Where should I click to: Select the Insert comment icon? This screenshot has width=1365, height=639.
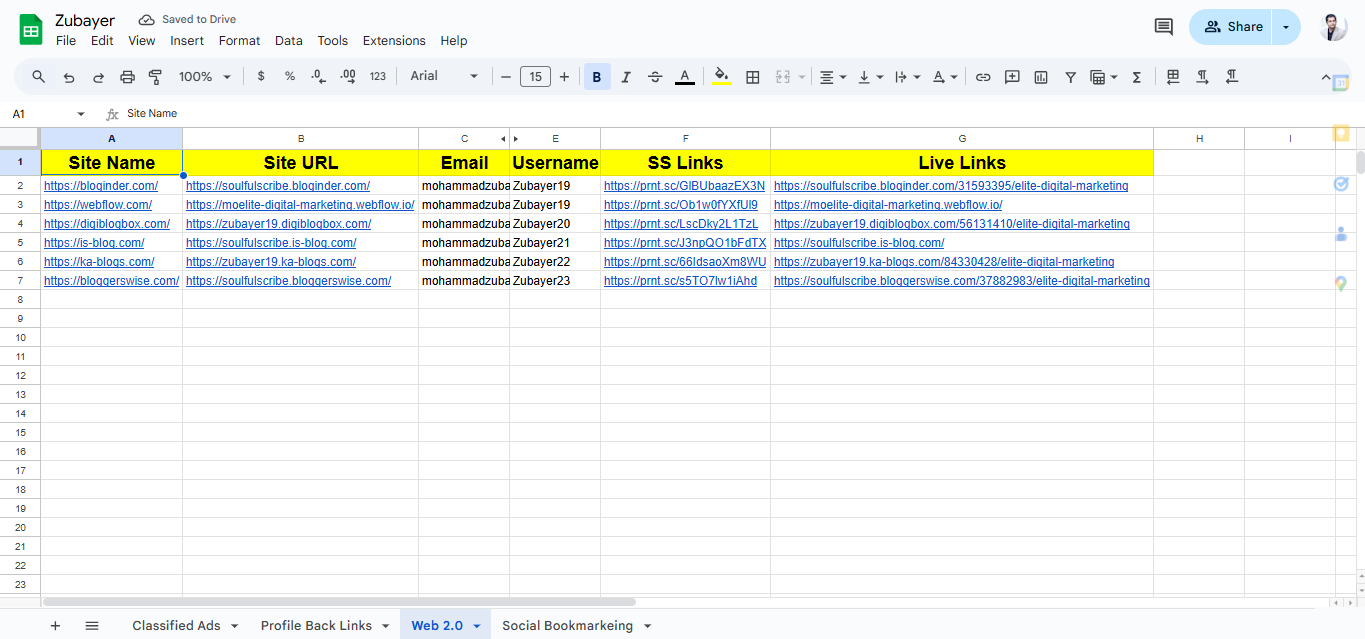point(1011,76)
